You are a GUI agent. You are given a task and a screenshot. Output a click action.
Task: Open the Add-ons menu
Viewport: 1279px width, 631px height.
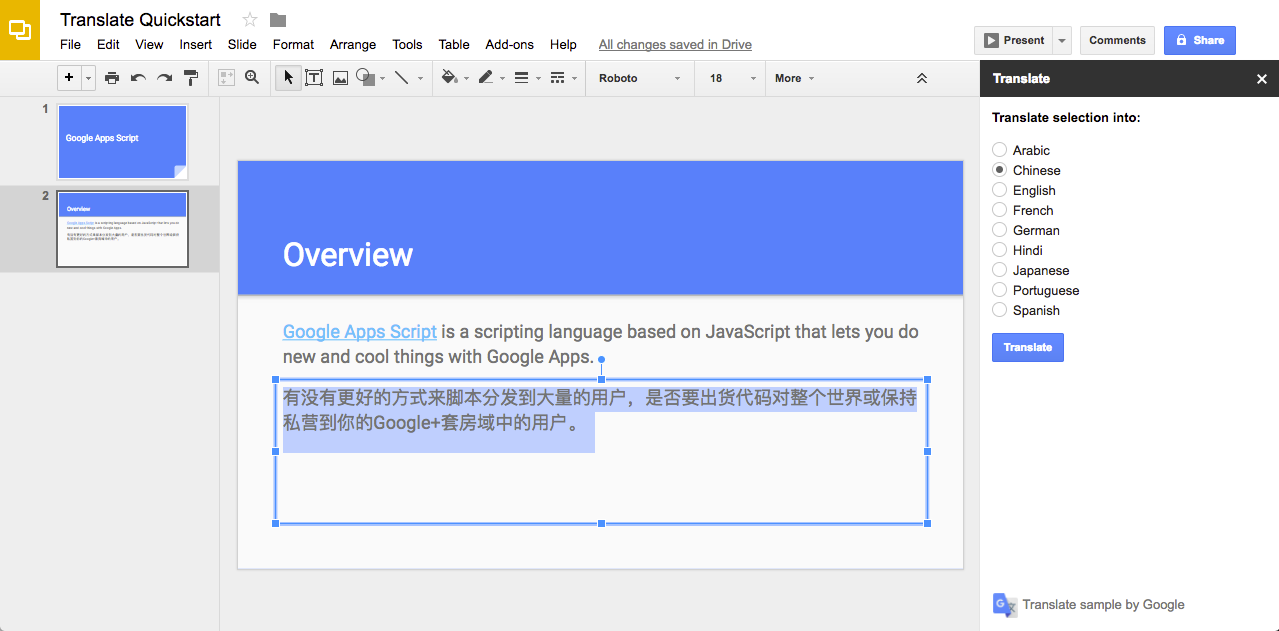point(509,44)
